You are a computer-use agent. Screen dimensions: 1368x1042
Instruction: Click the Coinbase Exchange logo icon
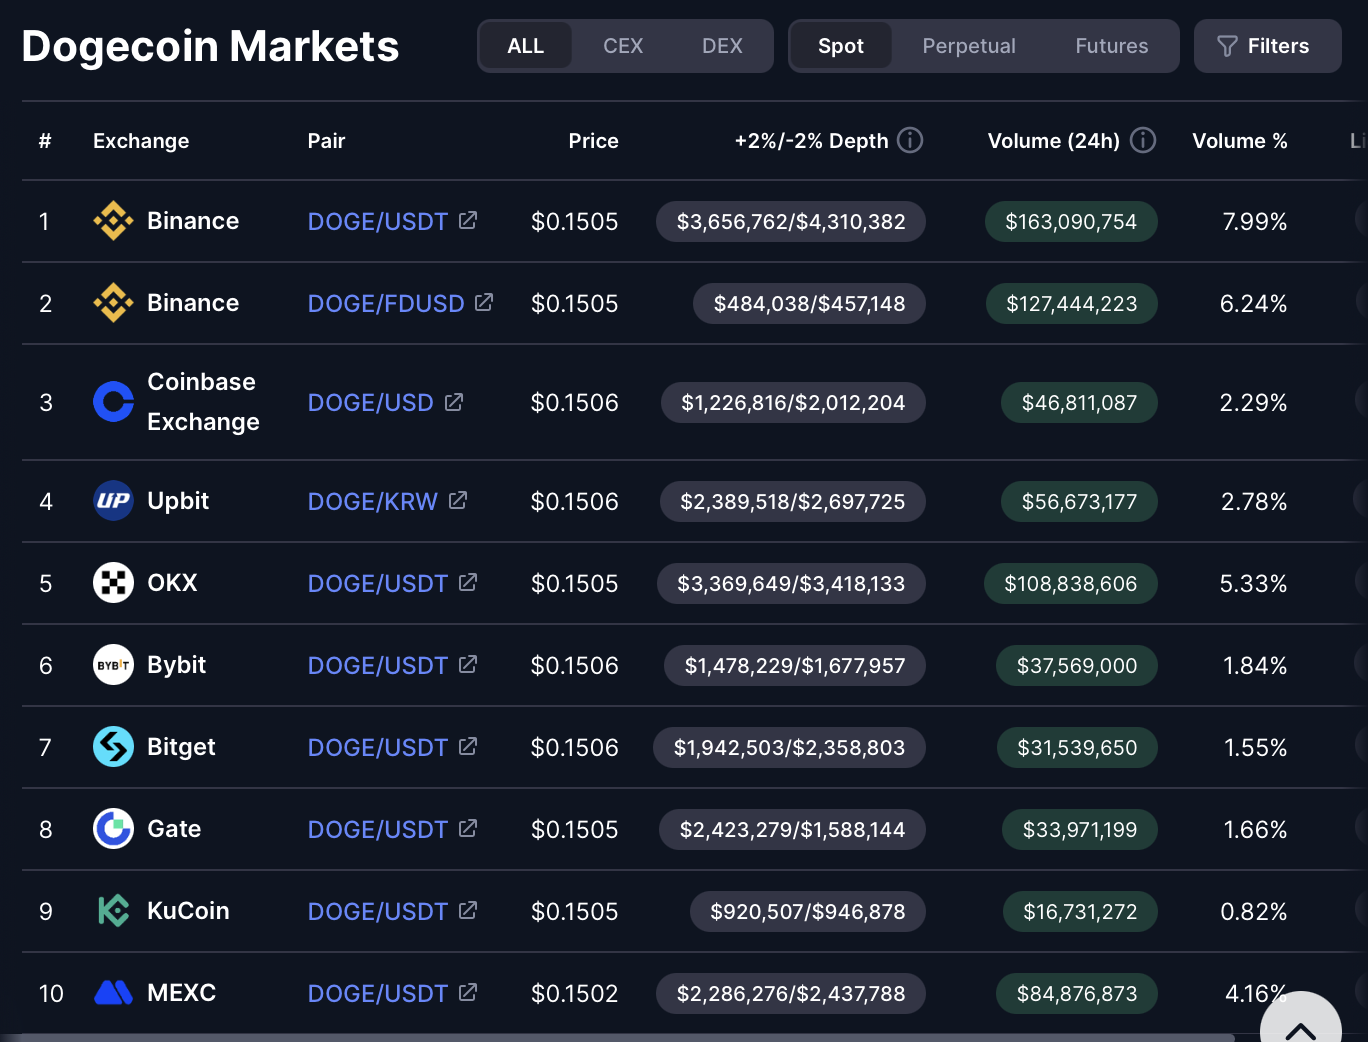pyautogui.click(x=113, y=402)
